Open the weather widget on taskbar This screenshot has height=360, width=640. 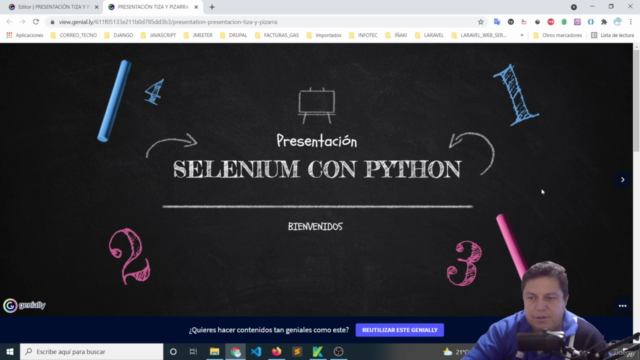(456, 351)
